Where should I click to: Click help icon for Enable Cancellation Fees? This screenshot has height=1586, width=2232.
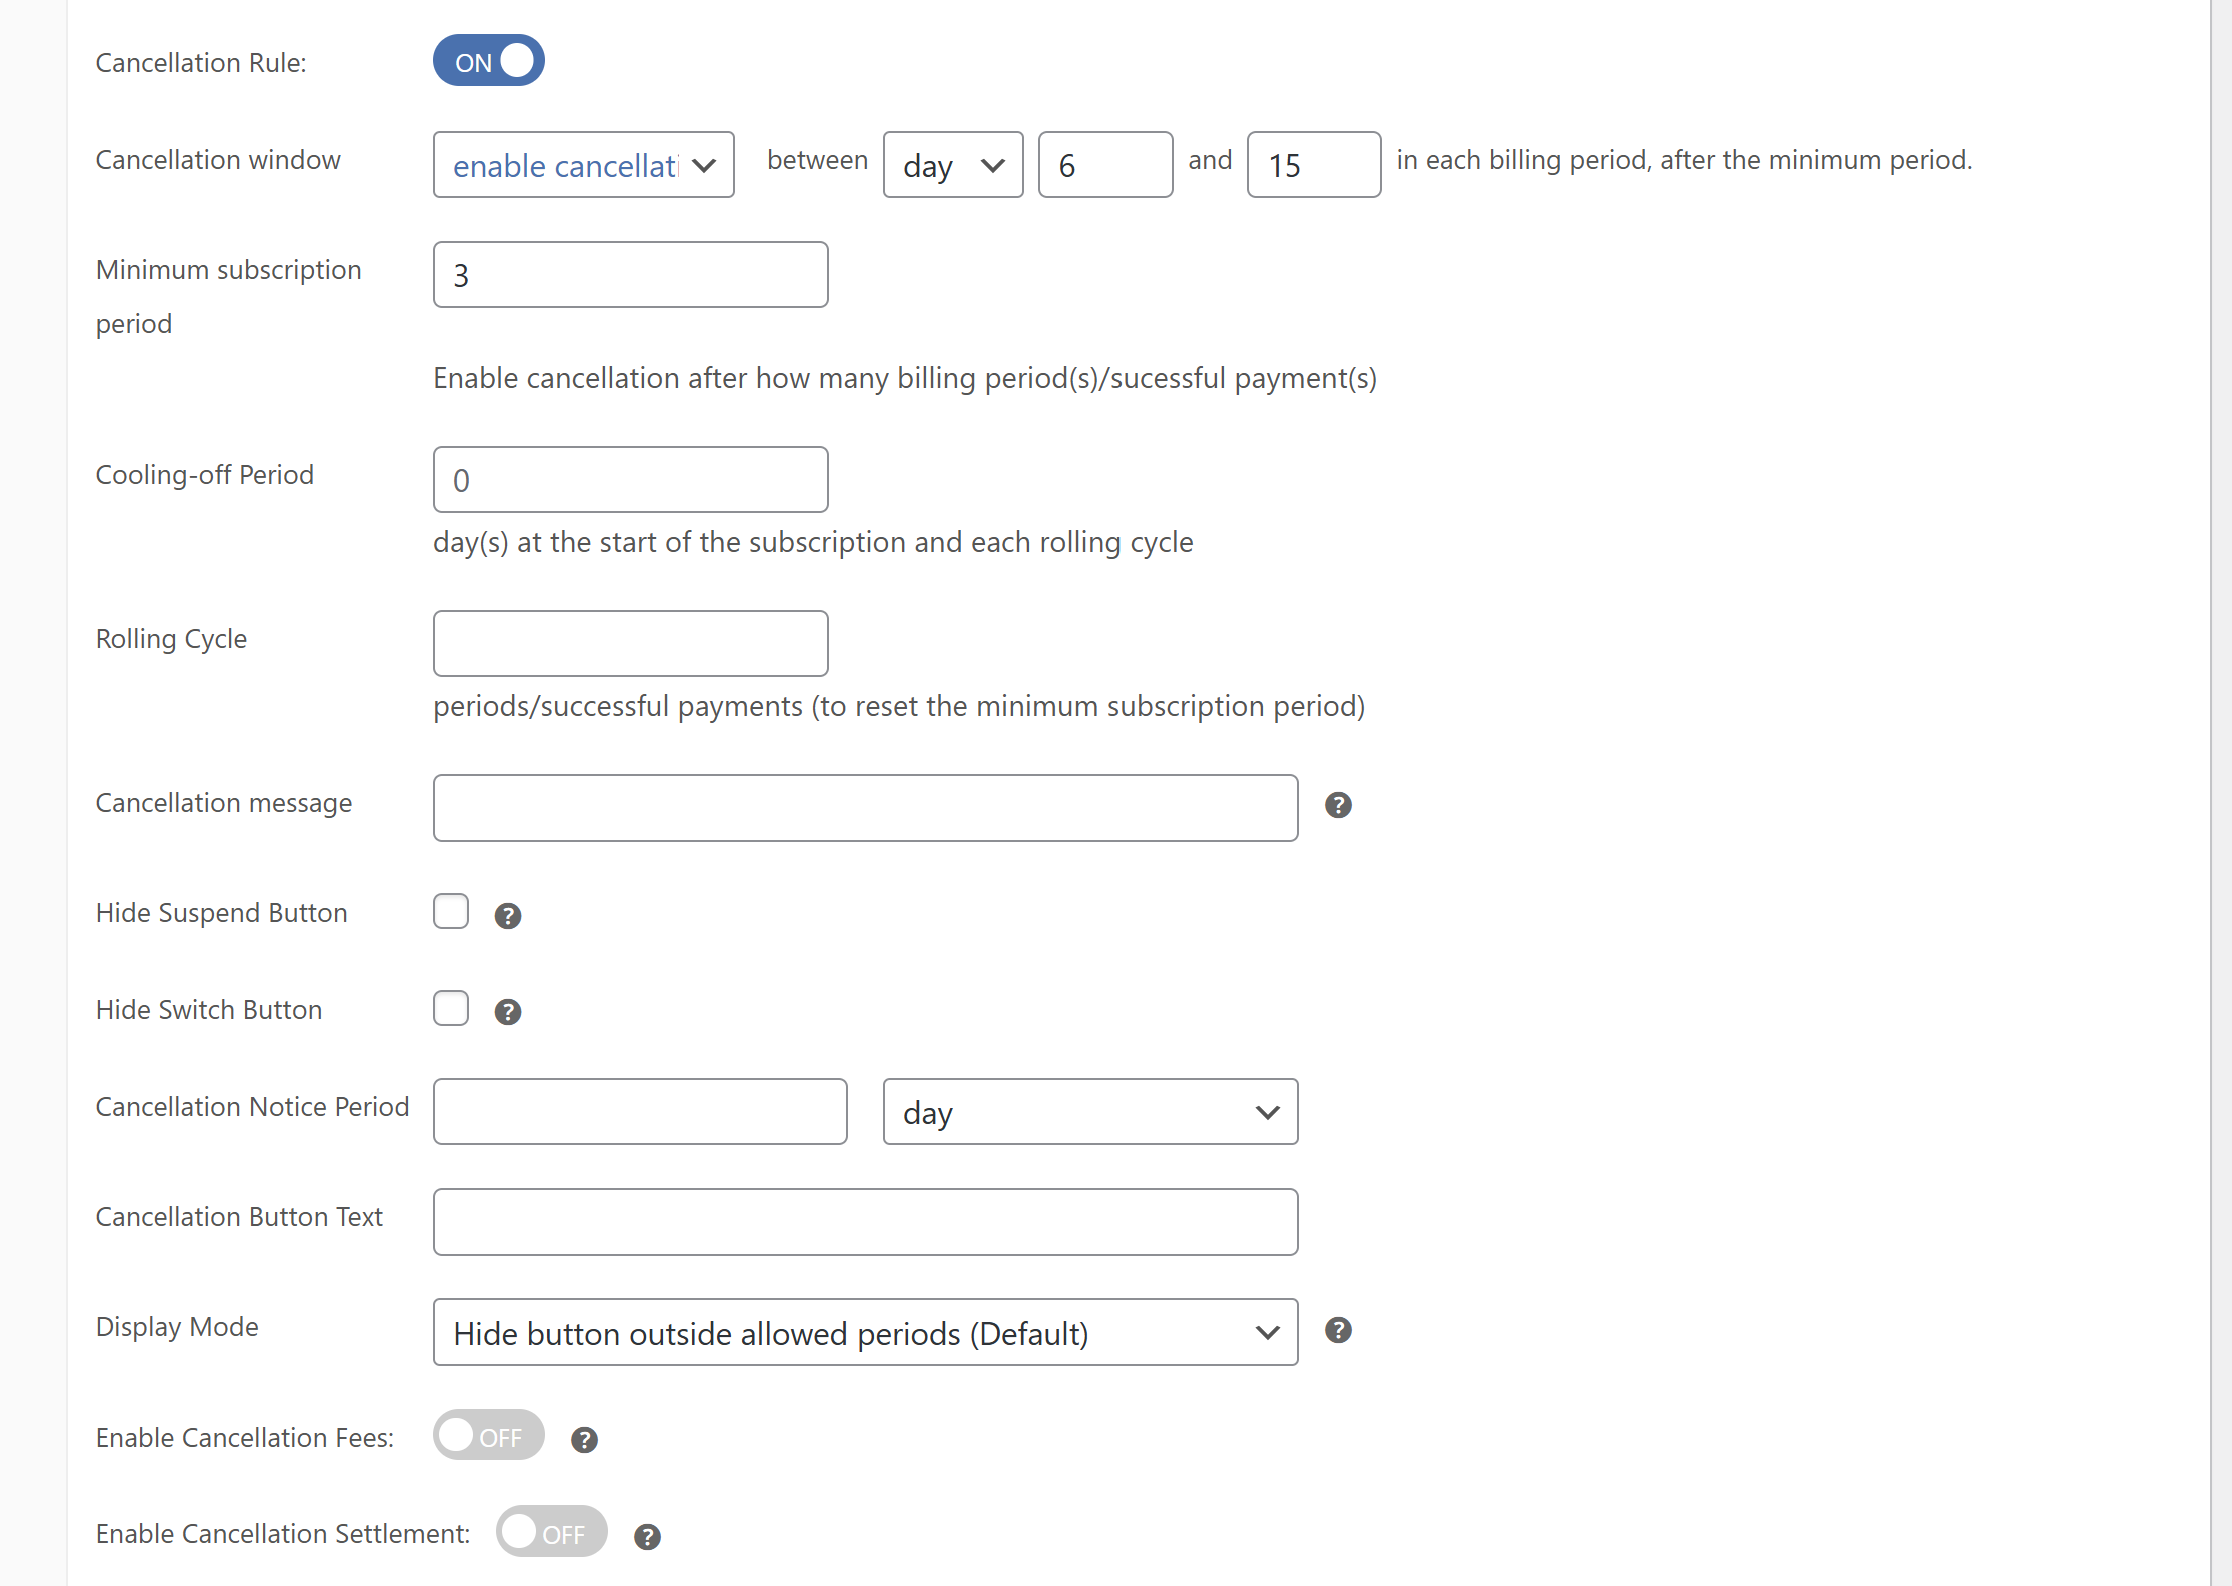[x=584, y=1439]
